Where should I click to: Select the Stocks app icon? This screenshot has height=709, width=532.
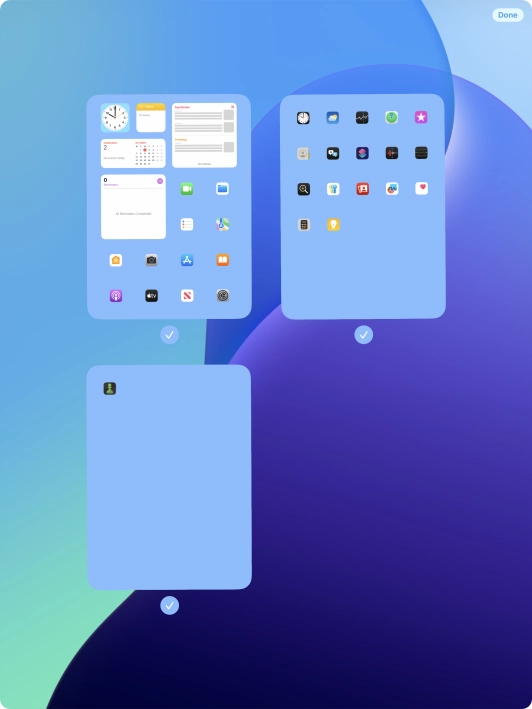pyautogui.click(x=362, y=118)
